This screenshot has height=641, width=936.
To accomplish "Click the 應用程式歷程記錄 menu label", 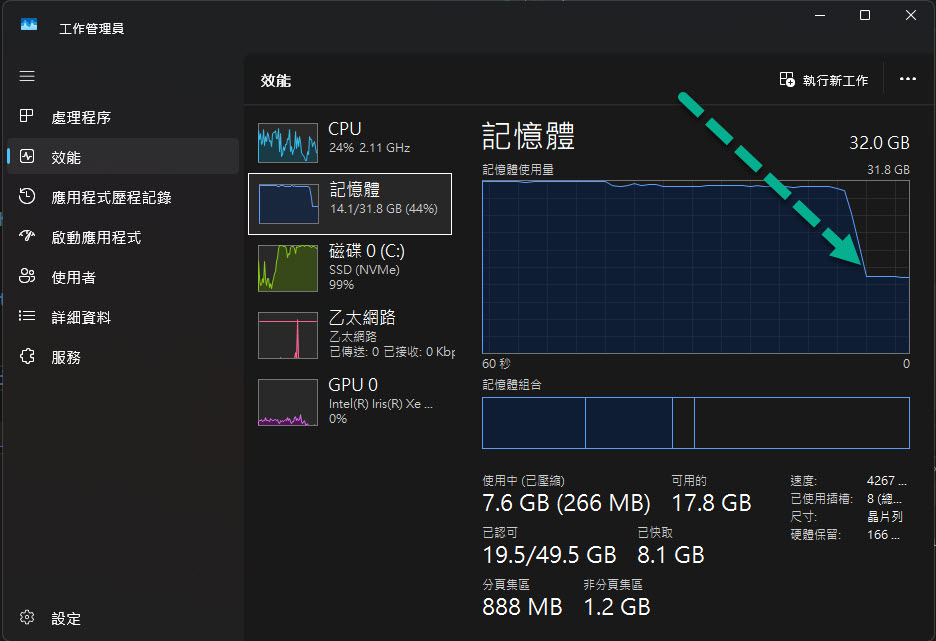I will pyautogui.click(x=111, y=197).
